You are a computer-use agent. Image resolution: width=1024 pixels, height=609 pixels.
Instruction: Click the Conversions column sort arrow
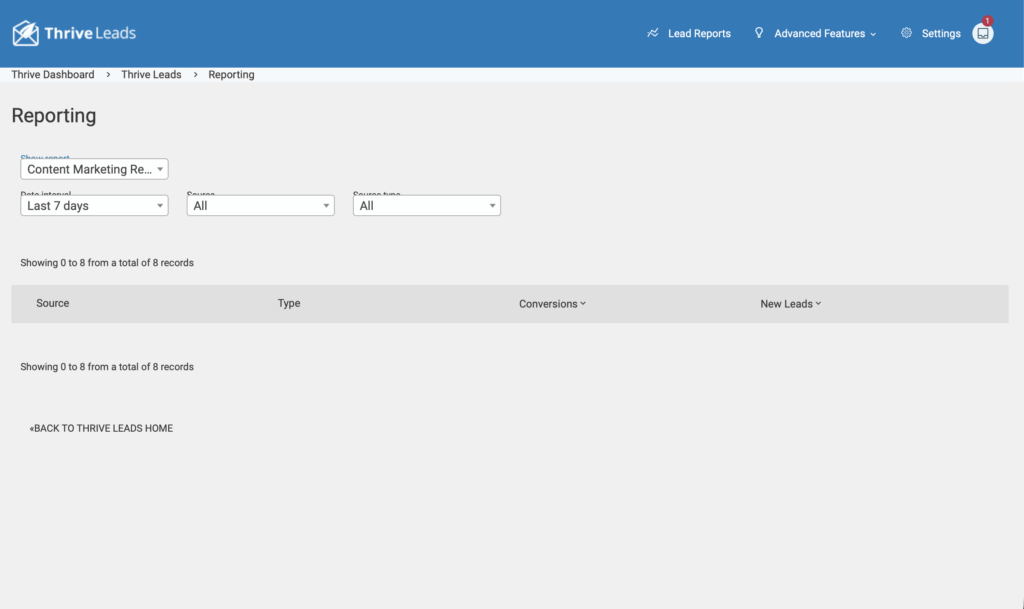coord(583,304)
